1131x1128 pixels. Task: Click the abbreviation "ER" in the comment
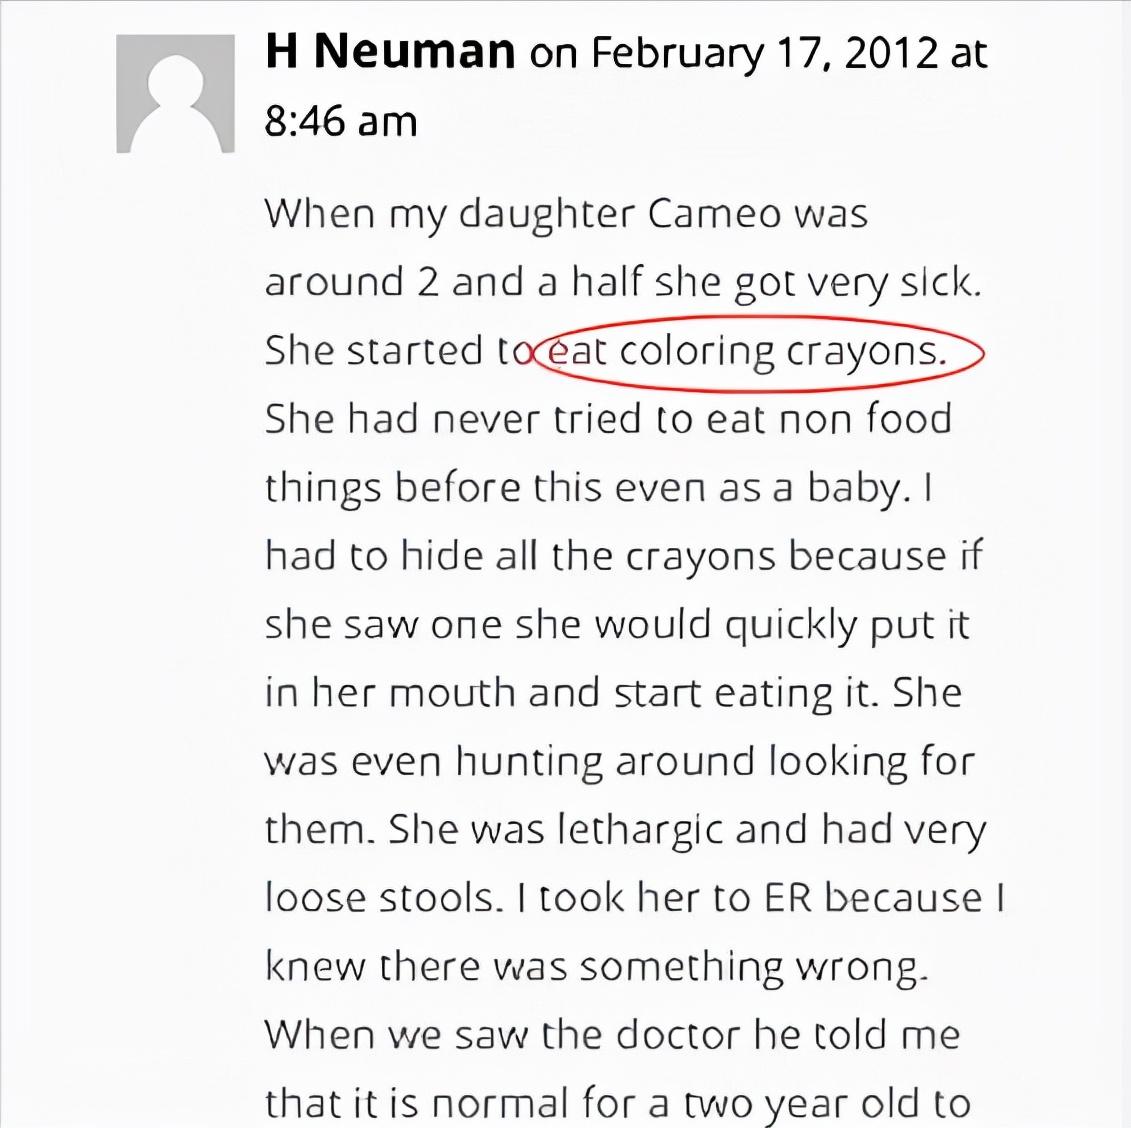coord(788,898)
